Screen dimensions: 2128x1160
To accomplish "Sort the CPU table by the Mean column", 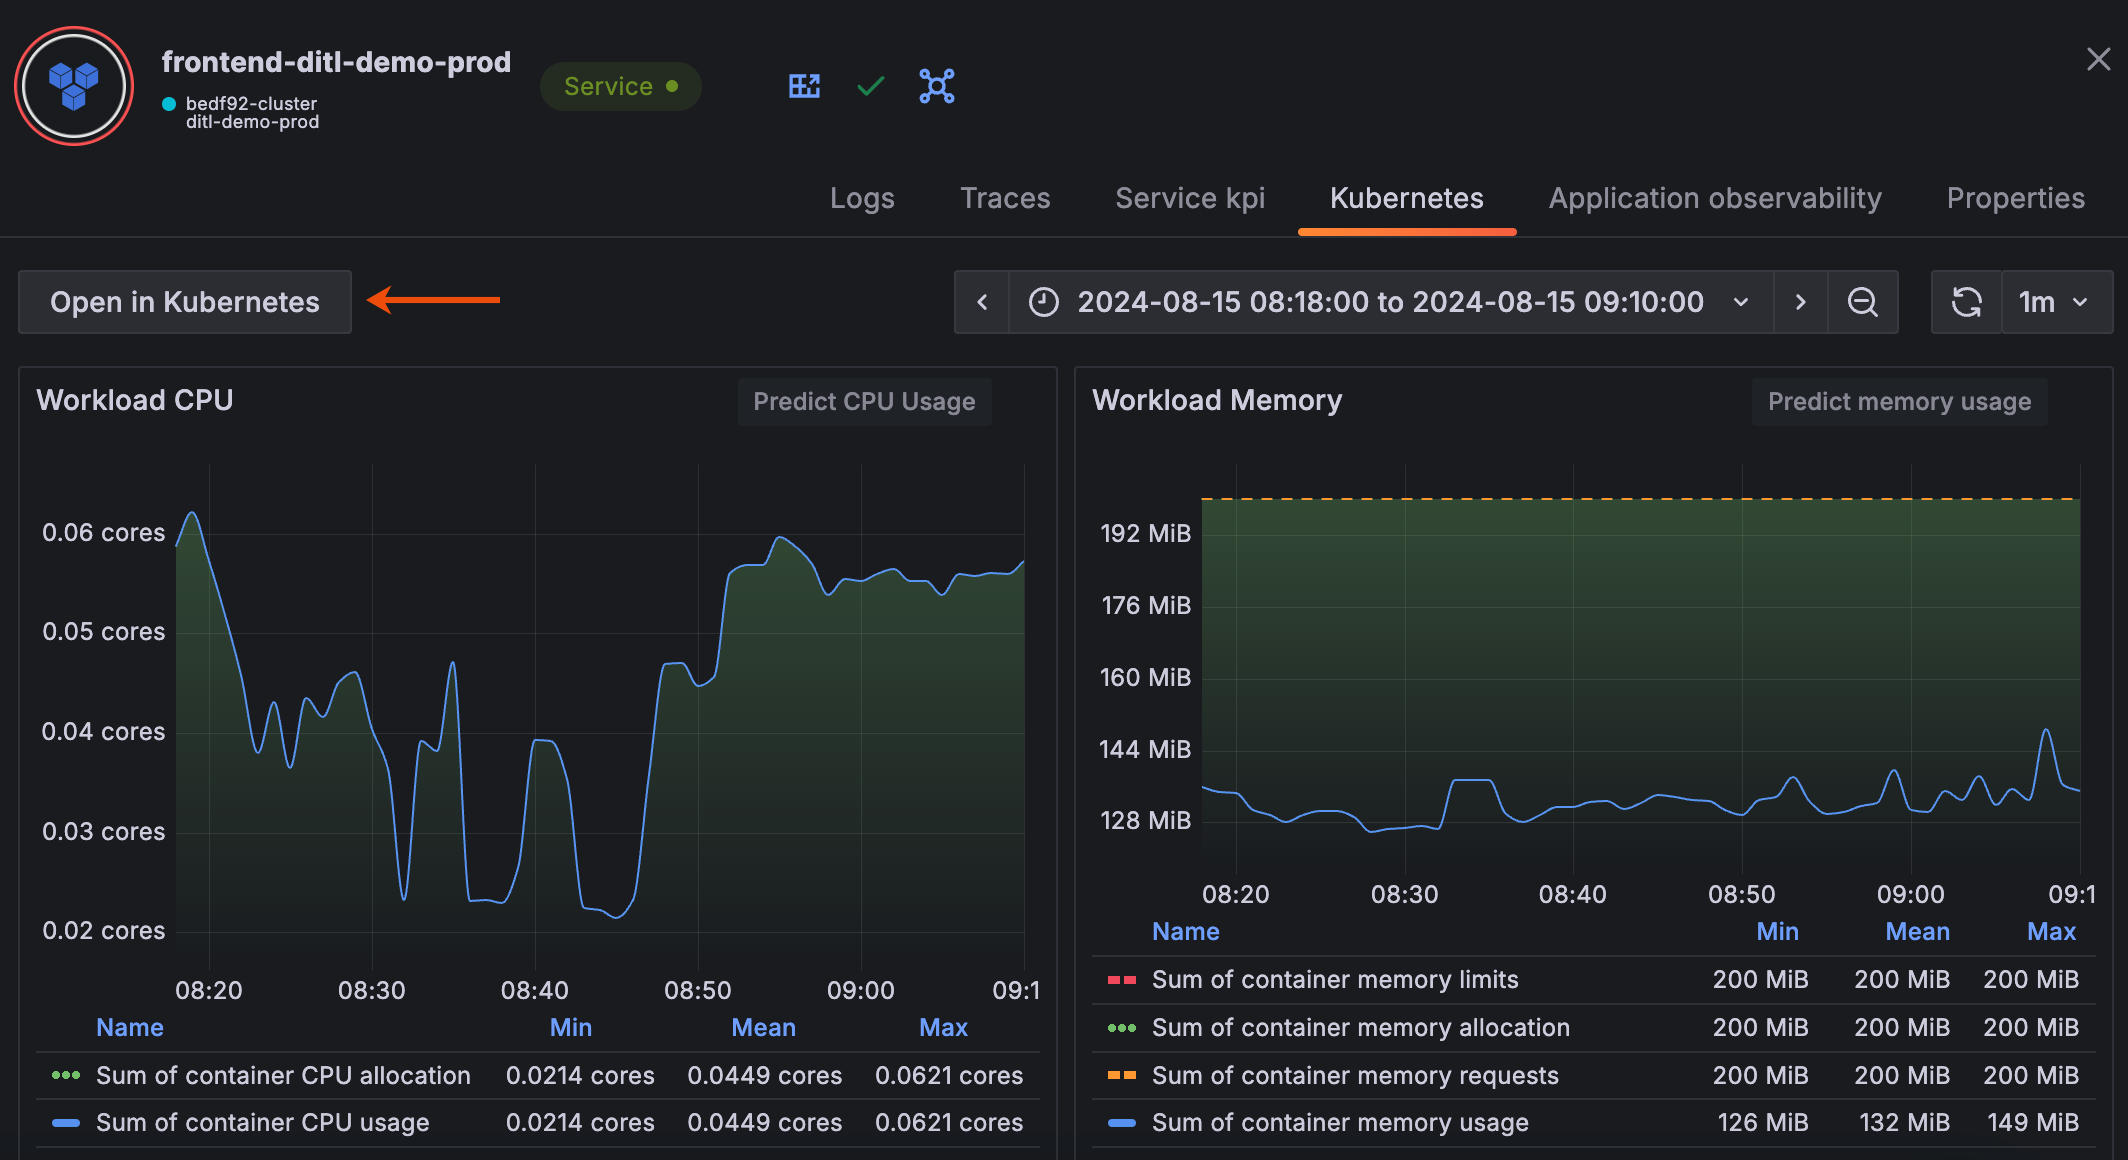I will (x=763, y=1027).
